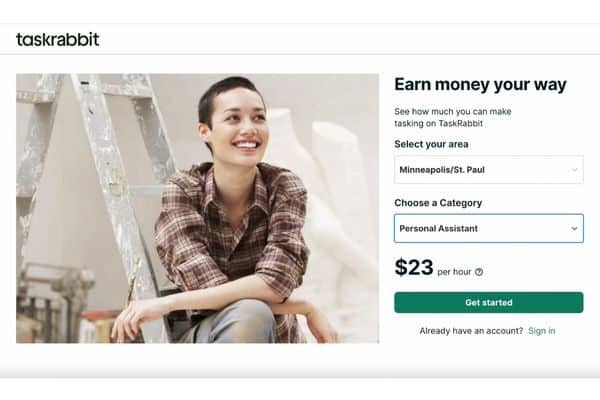The image size is (600, 400).
Task: Click the chevron arrow in the area selector
Action: 574,170
